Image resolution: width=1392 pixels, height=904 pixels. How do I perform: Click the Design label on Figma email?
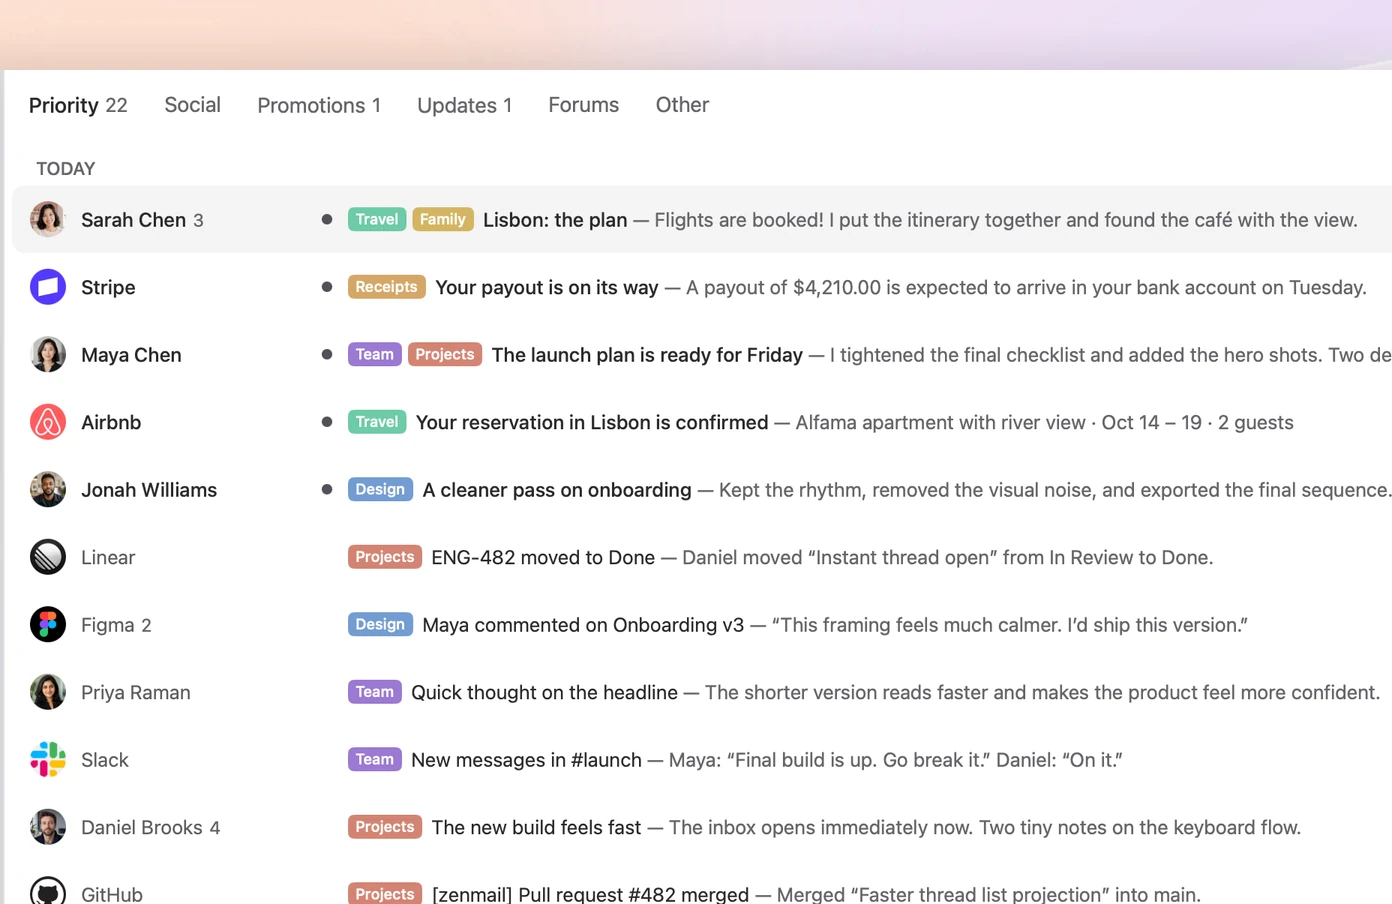tap(380, 624)
